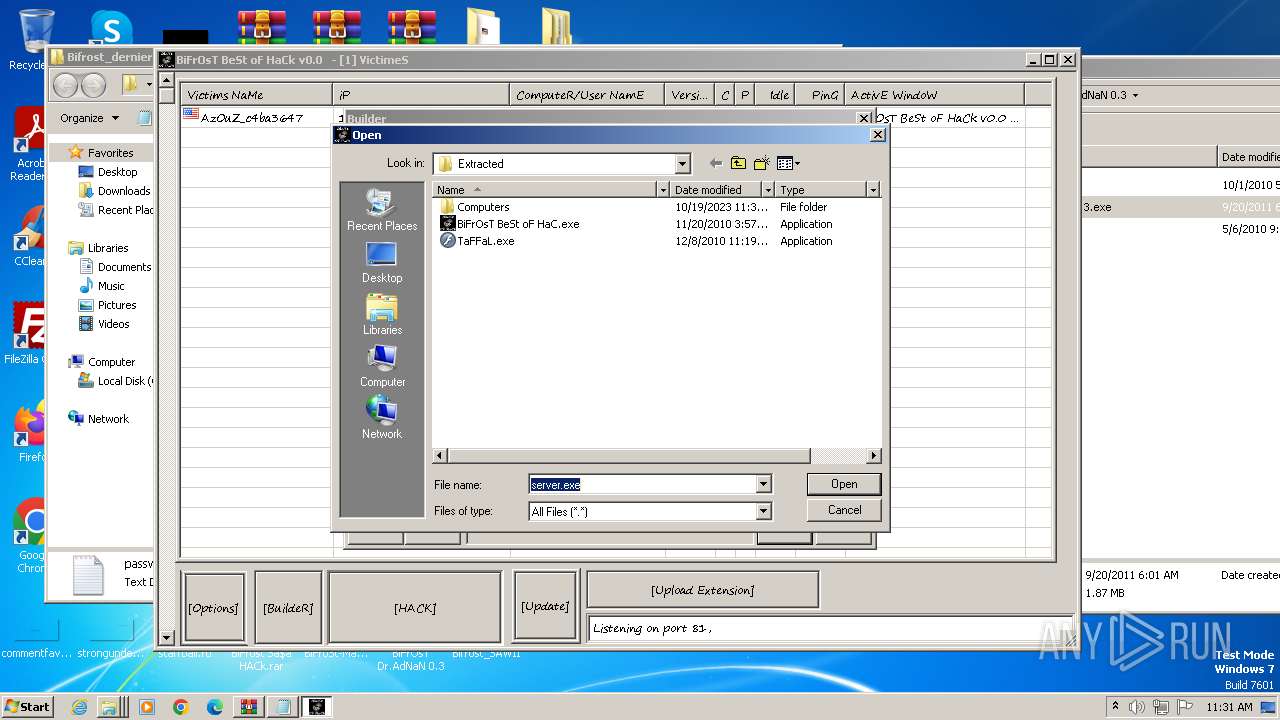Click the horizontal scrollbar right arrow in the file list
The image size is (1280, 720).
click(x=873, y=456)
